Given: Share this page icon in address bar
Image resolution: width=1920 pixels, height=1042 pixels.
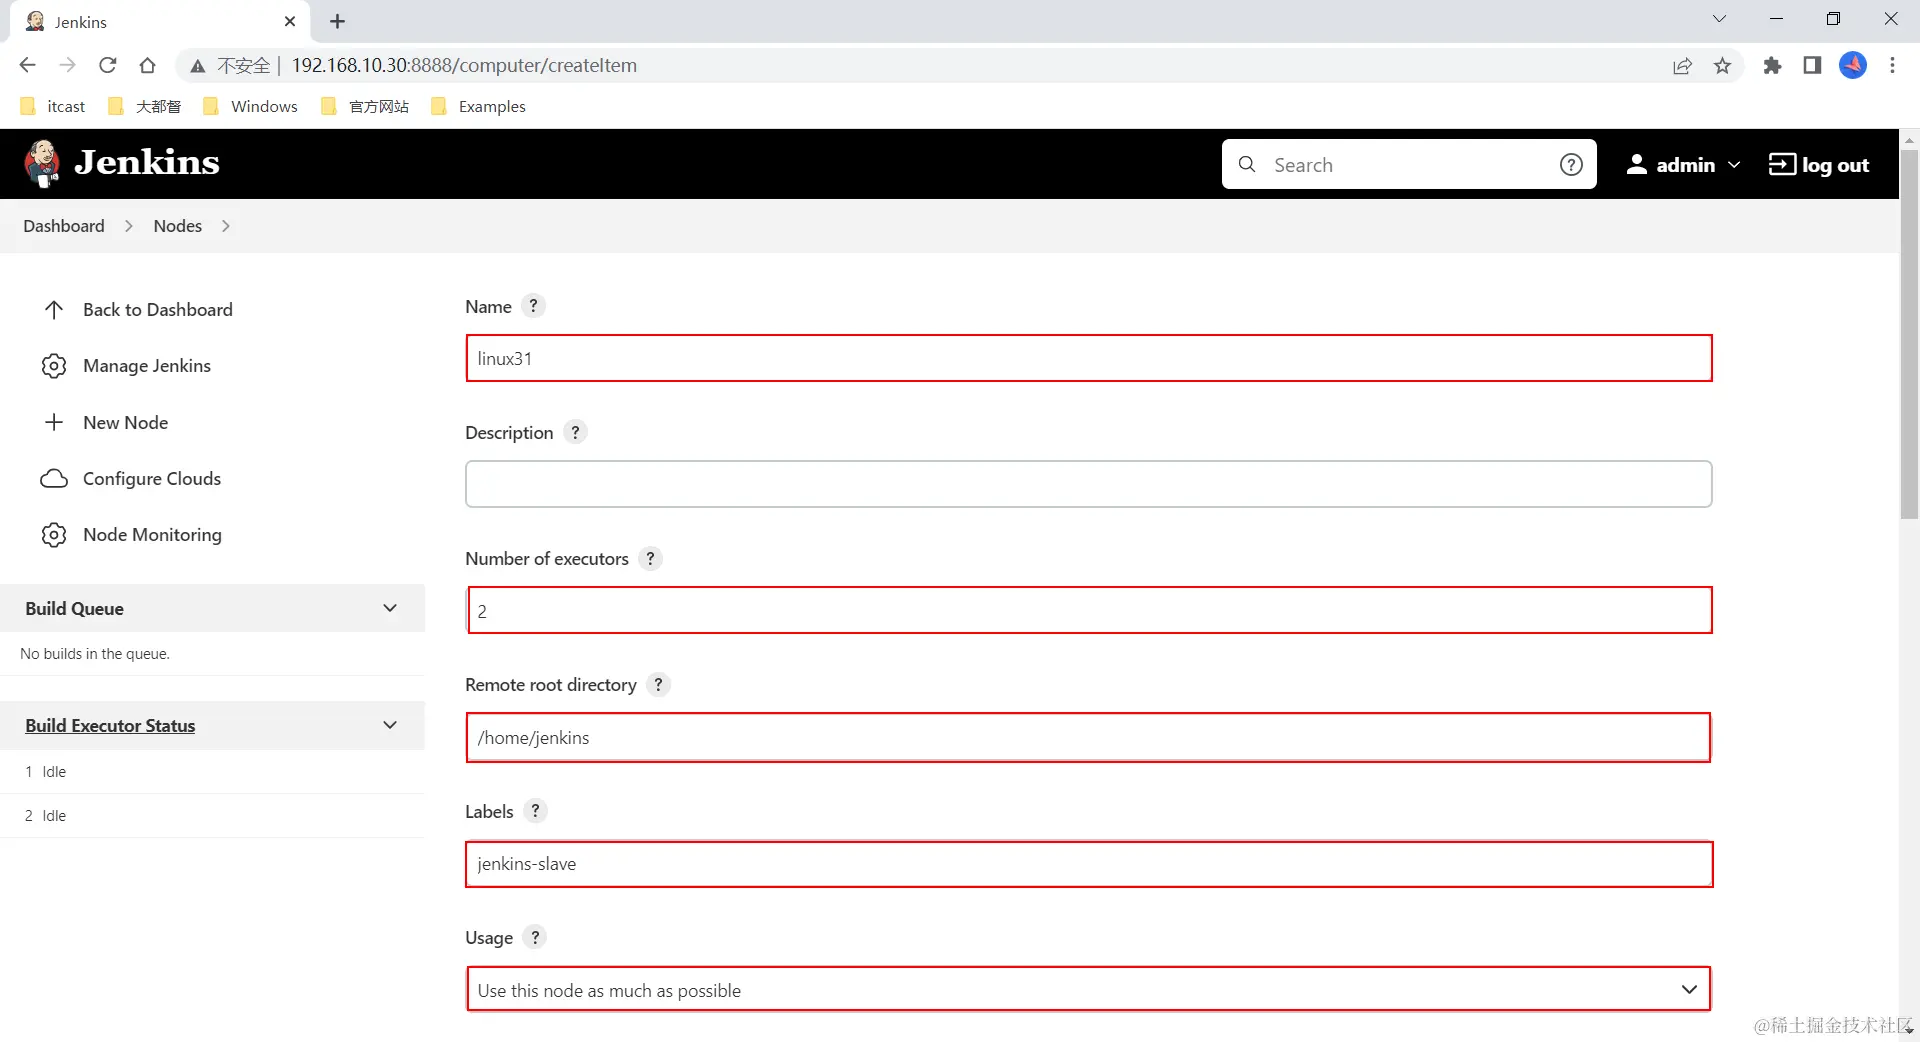Looking at the screenshot, I should pyautogui.click(x=1682, y=66).
